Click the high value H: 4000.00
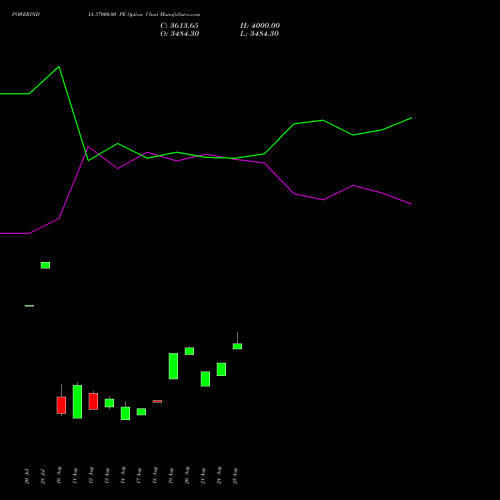The width and height of the screenshot is (500, 500). 260,26
